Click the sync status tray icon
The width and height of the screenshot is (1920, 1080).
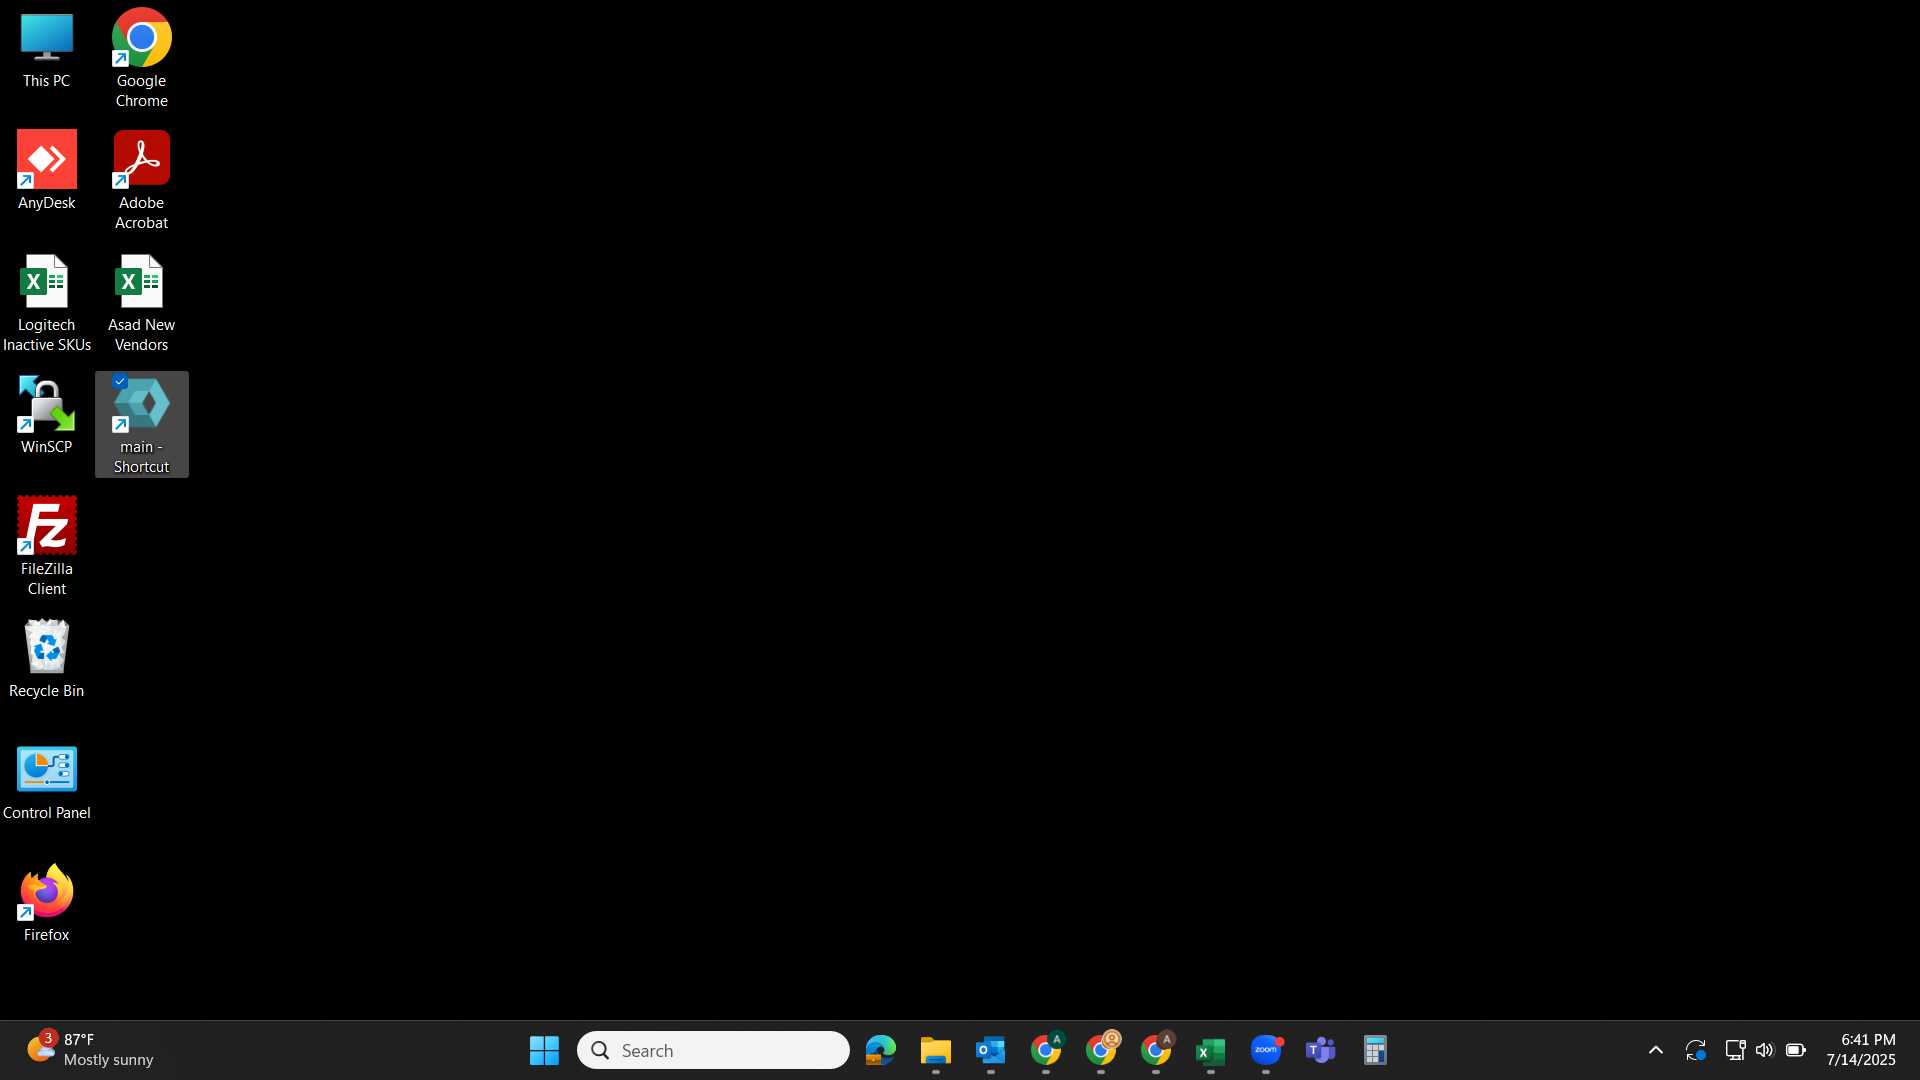click(1696, 1050)
